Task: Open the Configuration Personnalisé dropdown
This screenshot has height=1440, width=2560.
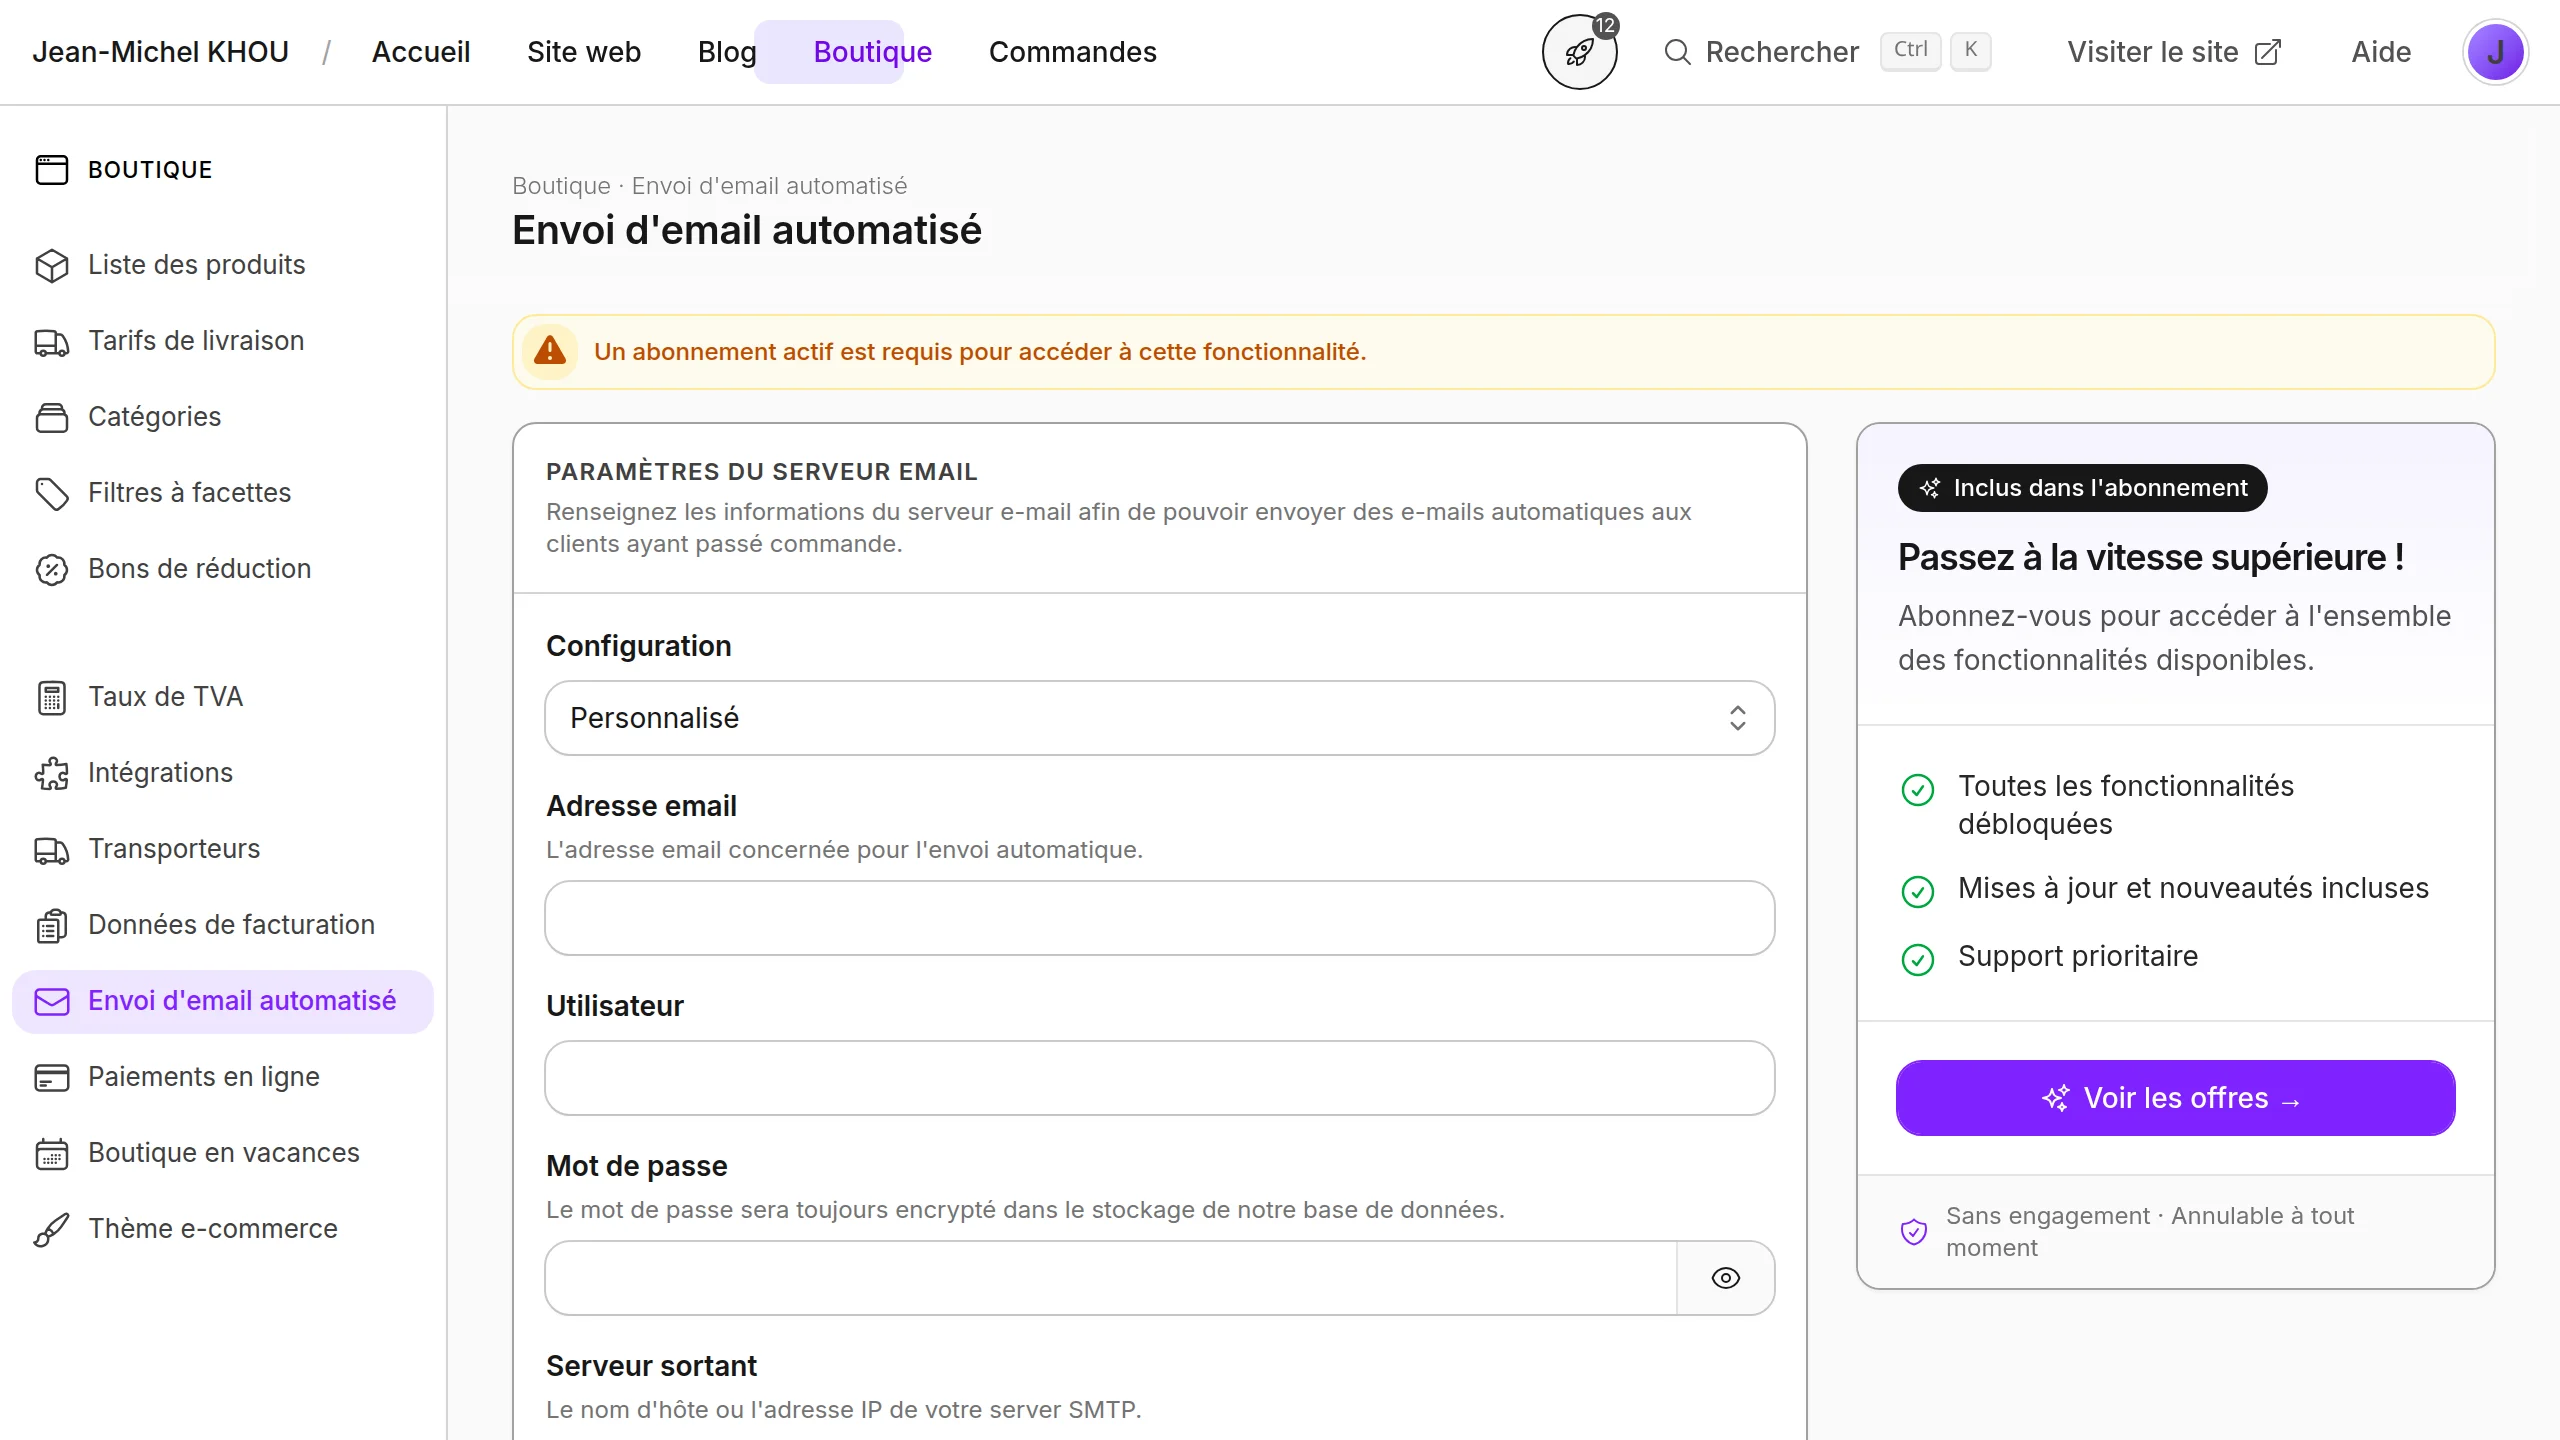Action: click(1159, 718)
